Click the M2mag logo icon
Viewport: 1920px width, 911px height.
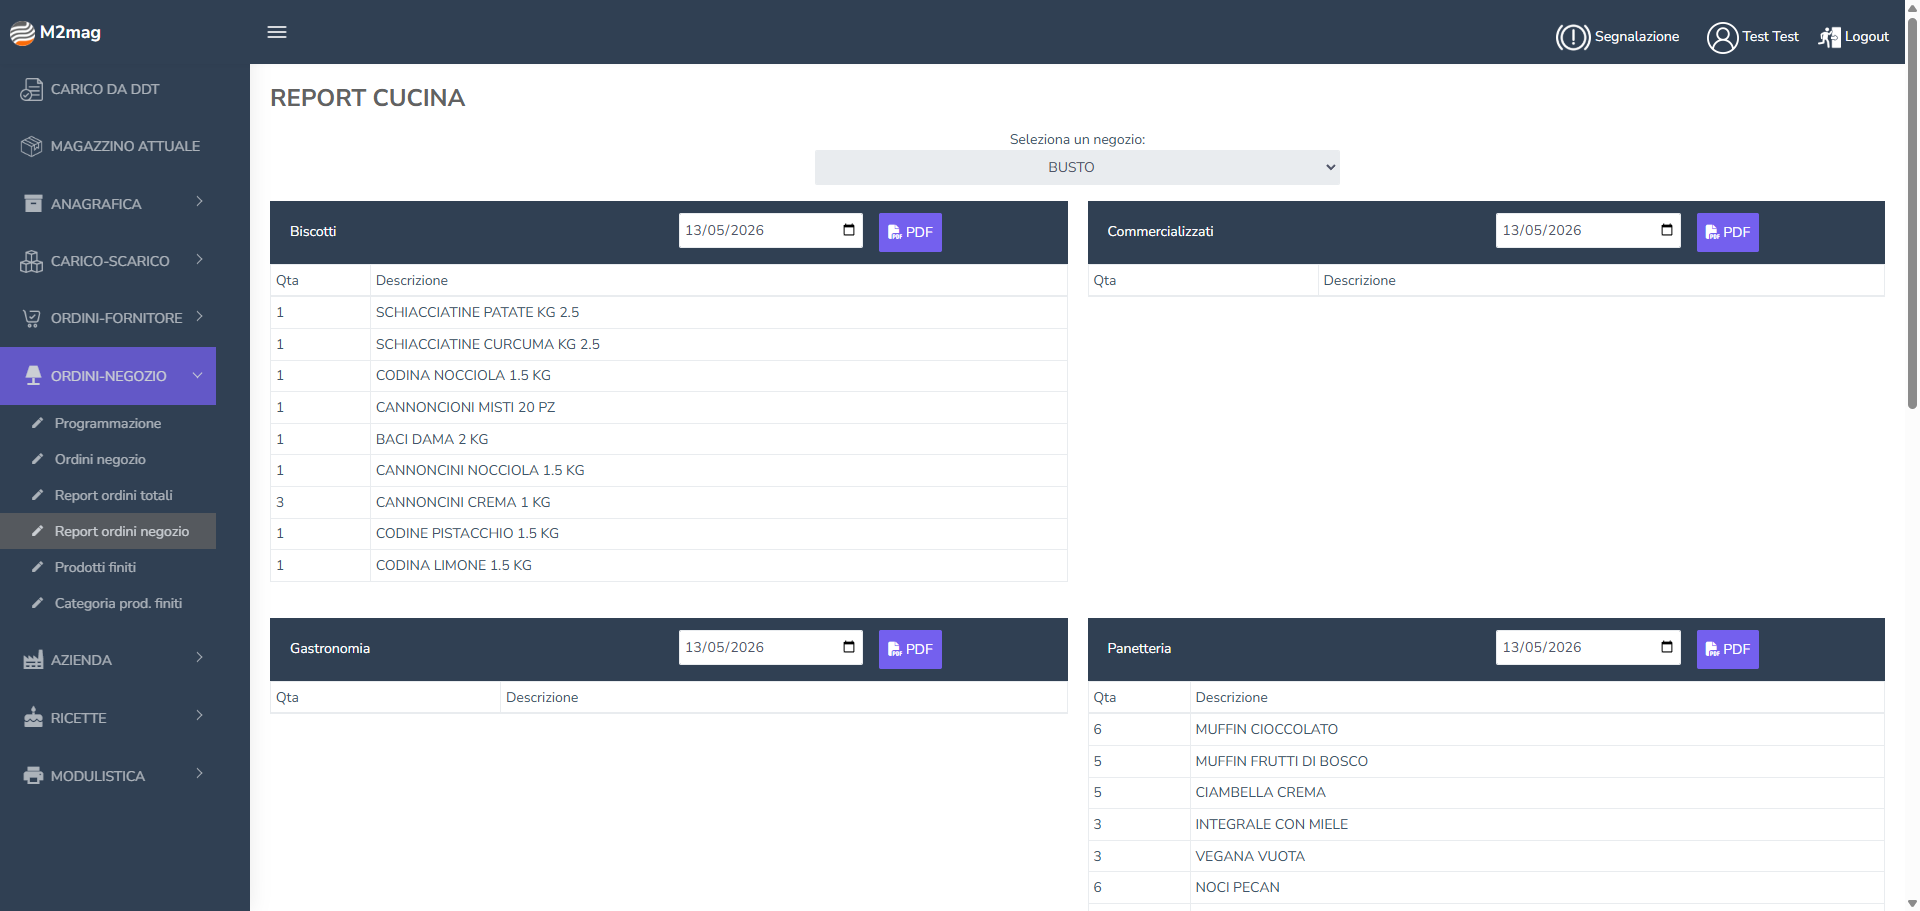click(x=22, y=33)
